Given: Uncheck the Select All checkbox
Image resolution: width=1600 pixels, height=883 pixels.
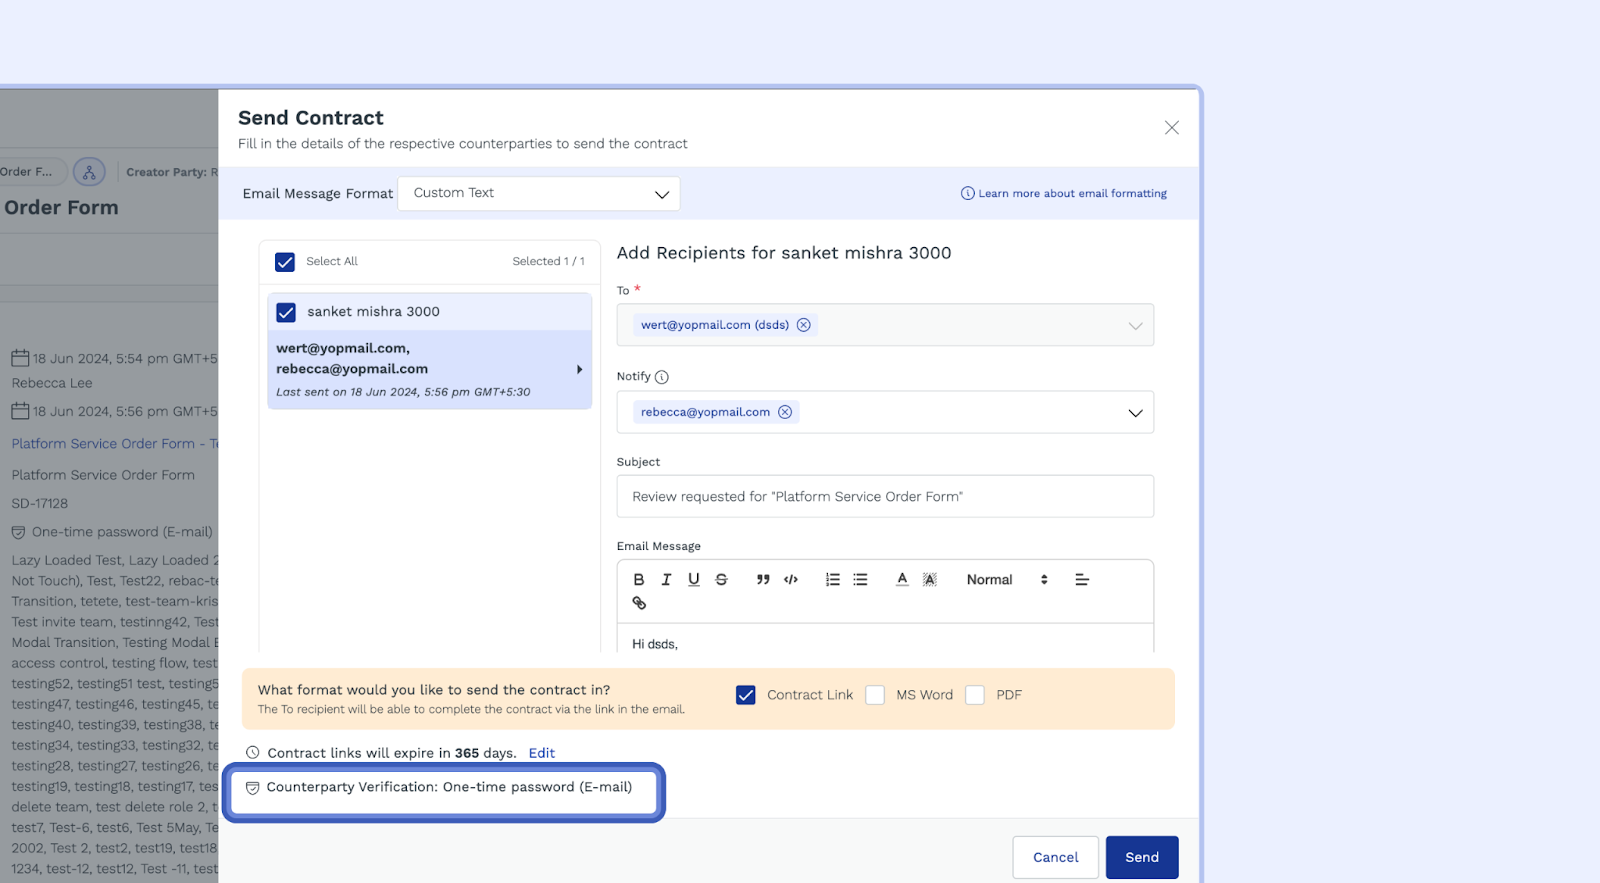Looking at the screenshot, I should 285,262.
